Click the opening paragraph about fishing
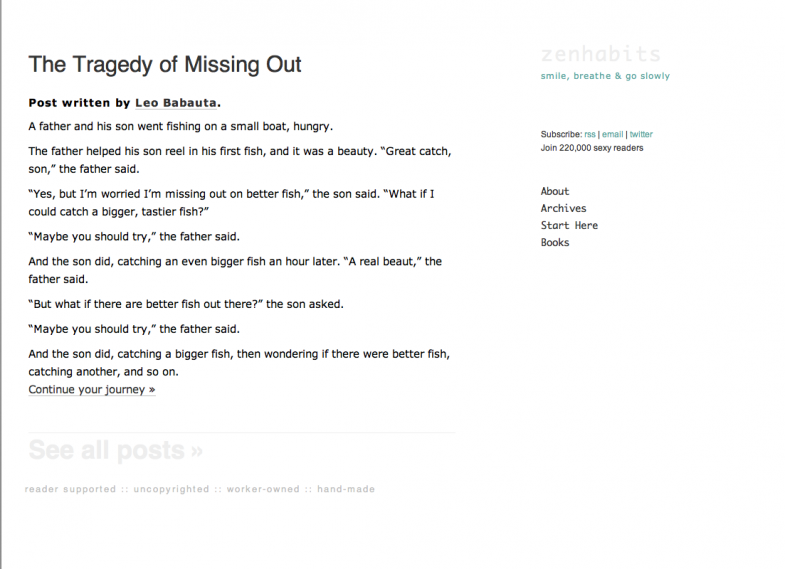The height and width of the screenshot is (569, 785). pos(180,127)
